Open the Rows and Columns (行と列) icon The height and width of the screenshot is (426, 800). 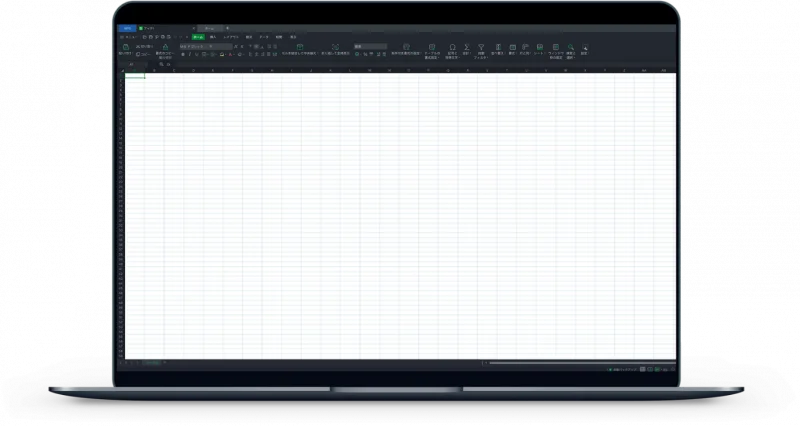[x=525, y=47]
